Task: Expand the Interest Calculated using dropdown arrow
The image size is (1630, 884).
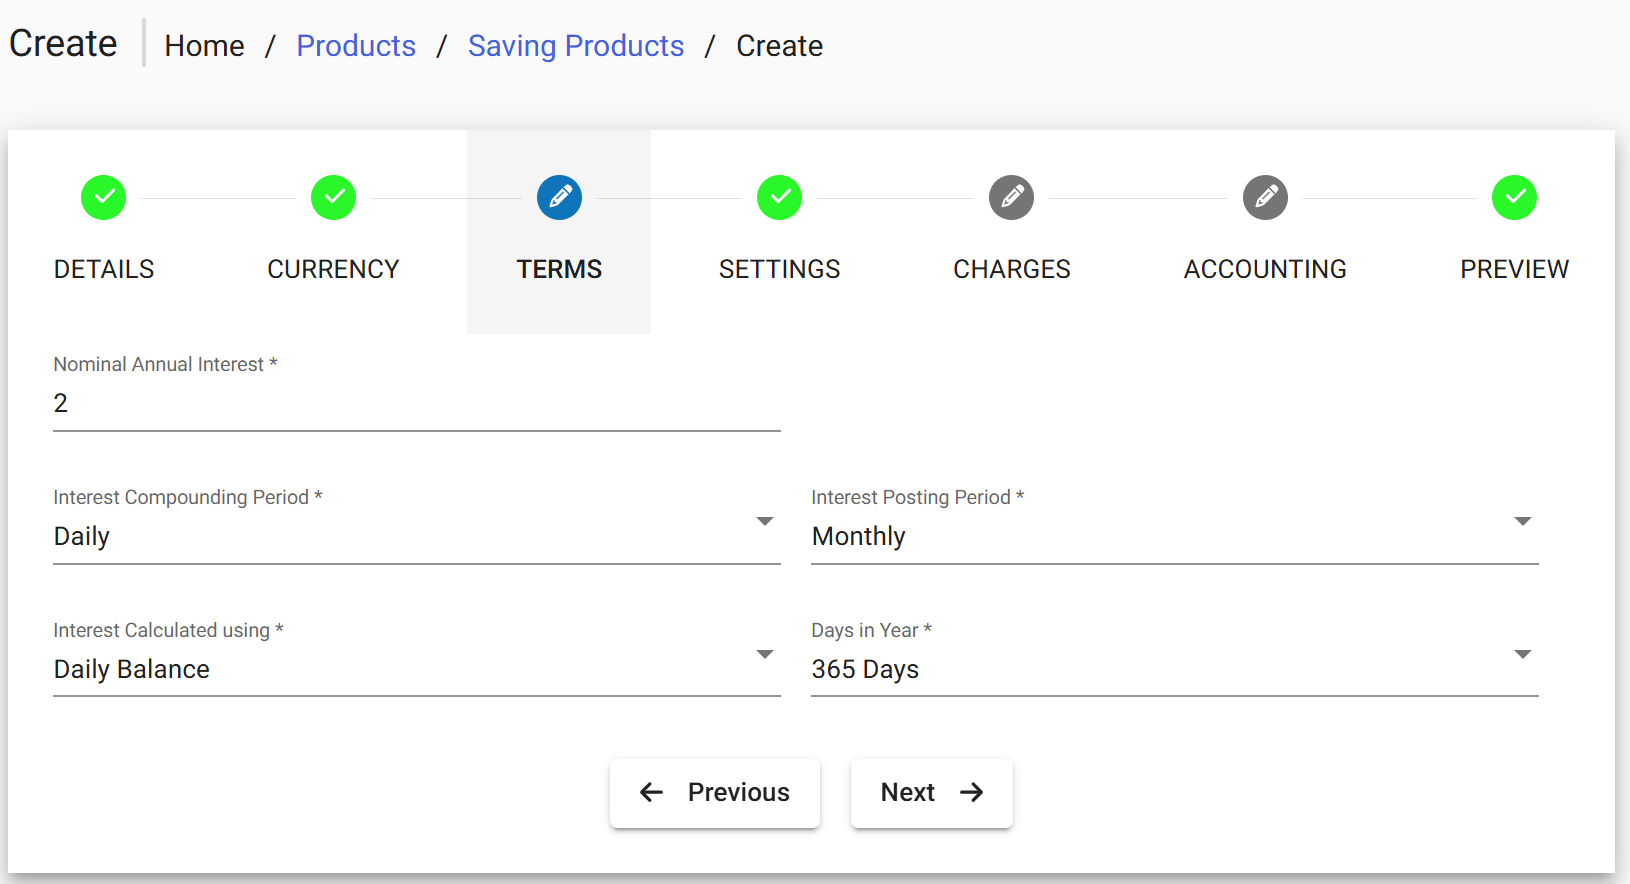Action: point(765,654)
